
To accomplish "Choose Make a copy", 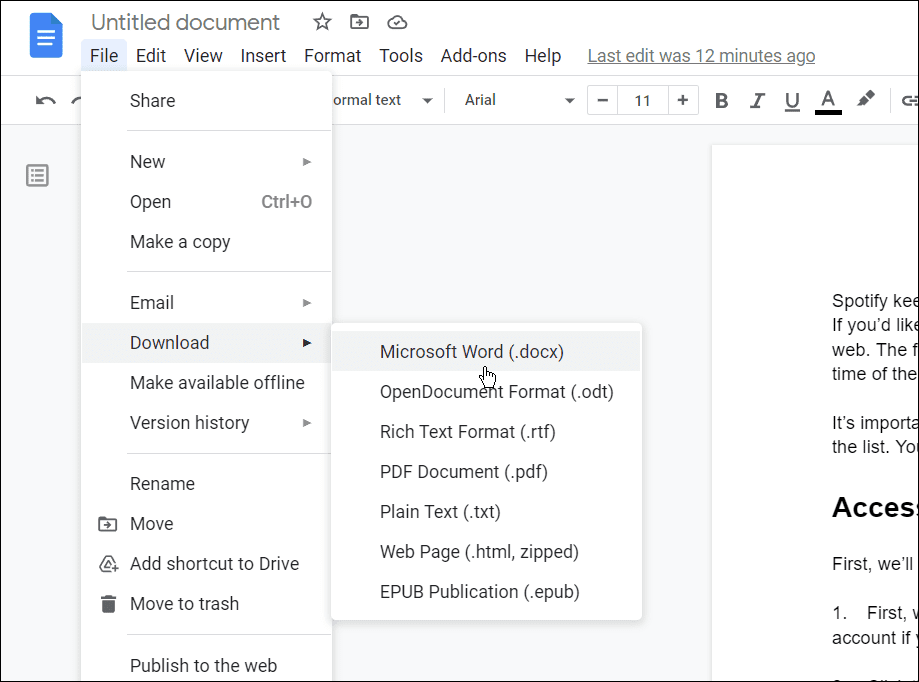I will click(x=207, y=241).
